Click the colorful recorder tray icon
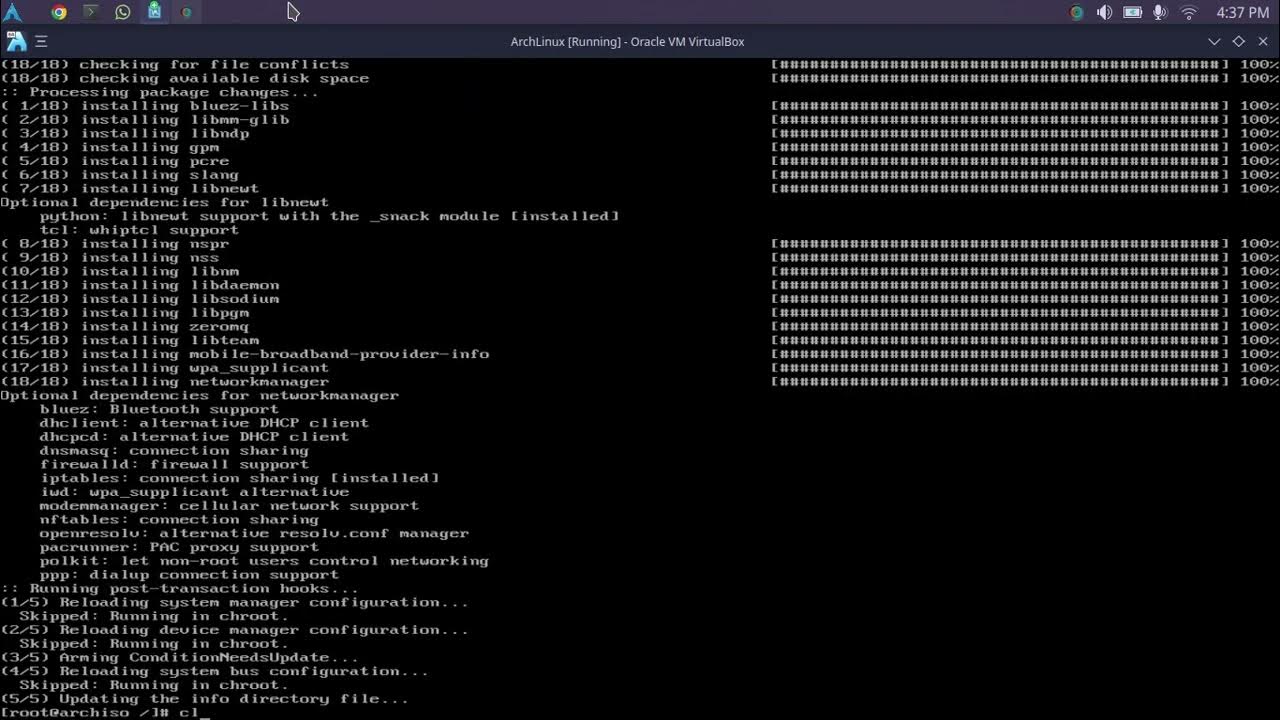 [1076, 12]
